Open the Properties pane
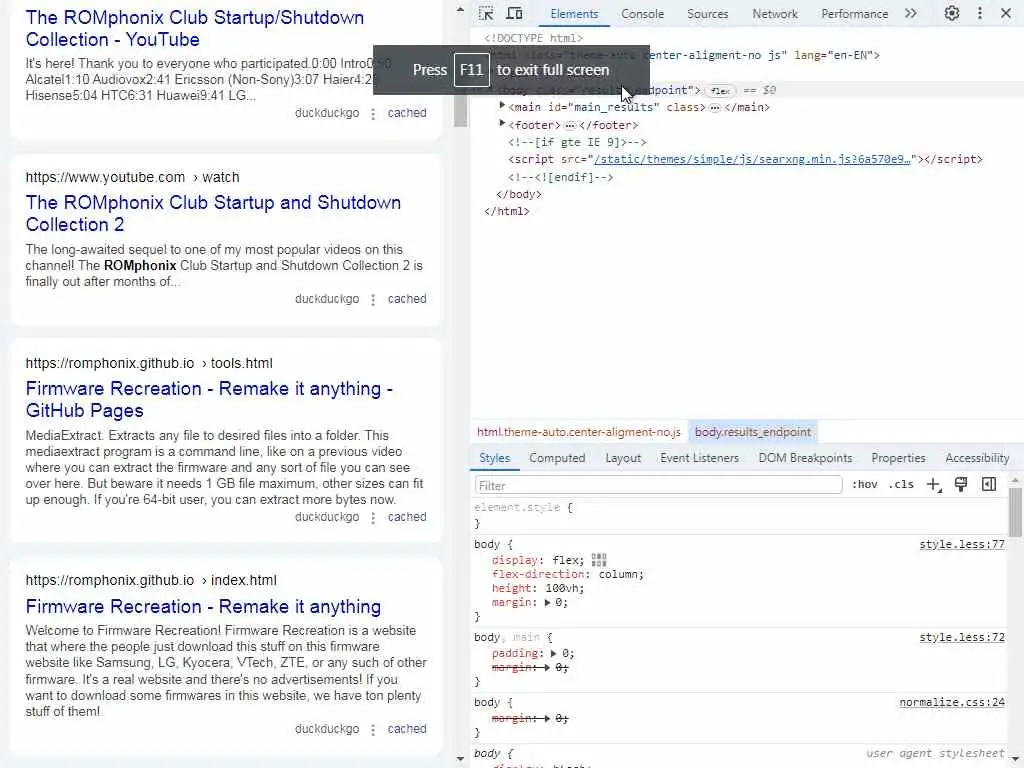1024x768 pixels. pyautogui.click(x=898, y=458)
